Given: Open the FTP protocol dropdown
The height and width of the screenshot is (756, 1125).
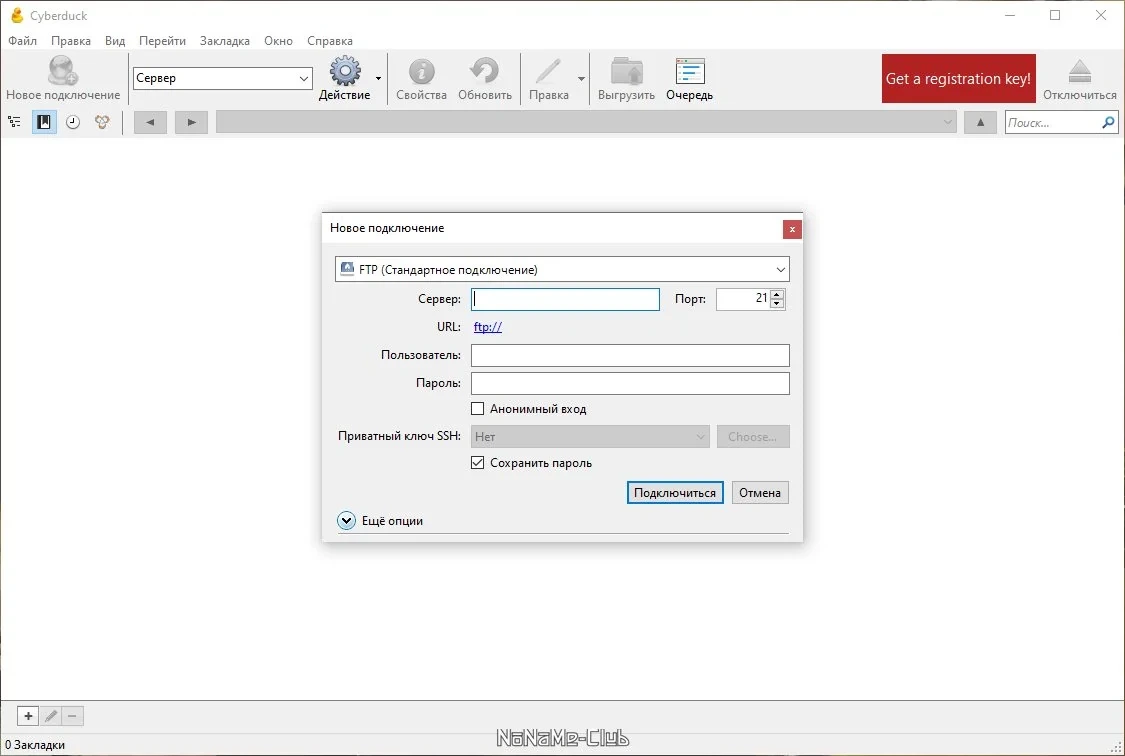Looking at the screenshot, I should pyautogui.click(x=562, y=270).
